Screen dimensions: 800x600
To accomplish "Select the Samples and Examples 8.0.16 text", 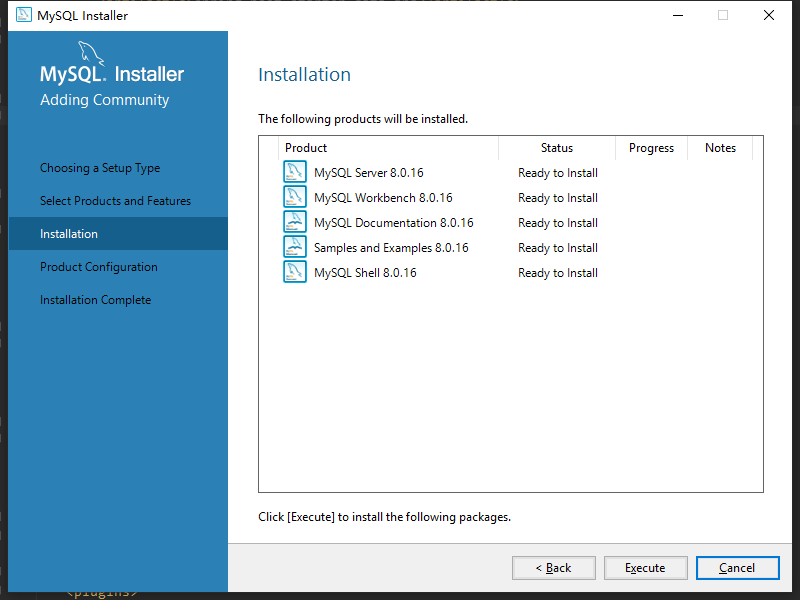I will coord(391,248).
